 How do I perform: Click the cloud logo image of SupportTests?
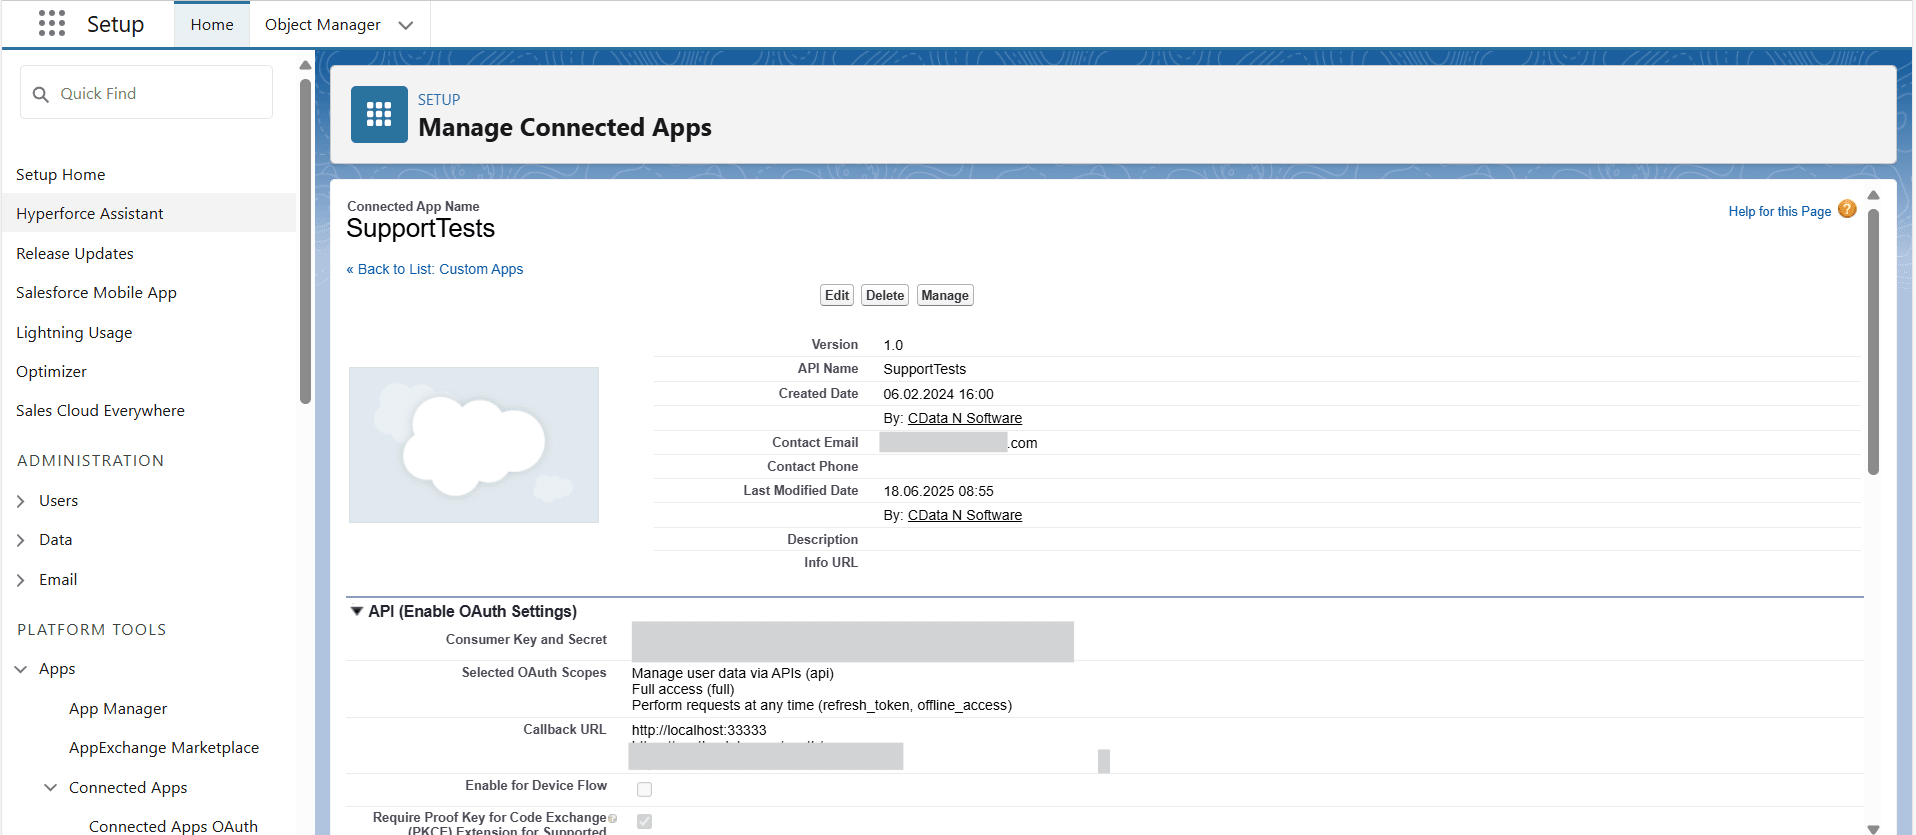coord(473,445)
